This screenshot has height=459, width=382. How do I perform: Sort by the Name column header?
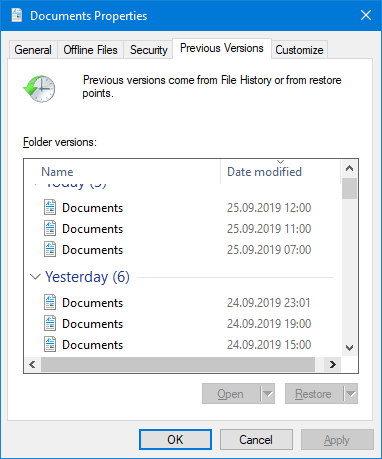coord(122,172)
